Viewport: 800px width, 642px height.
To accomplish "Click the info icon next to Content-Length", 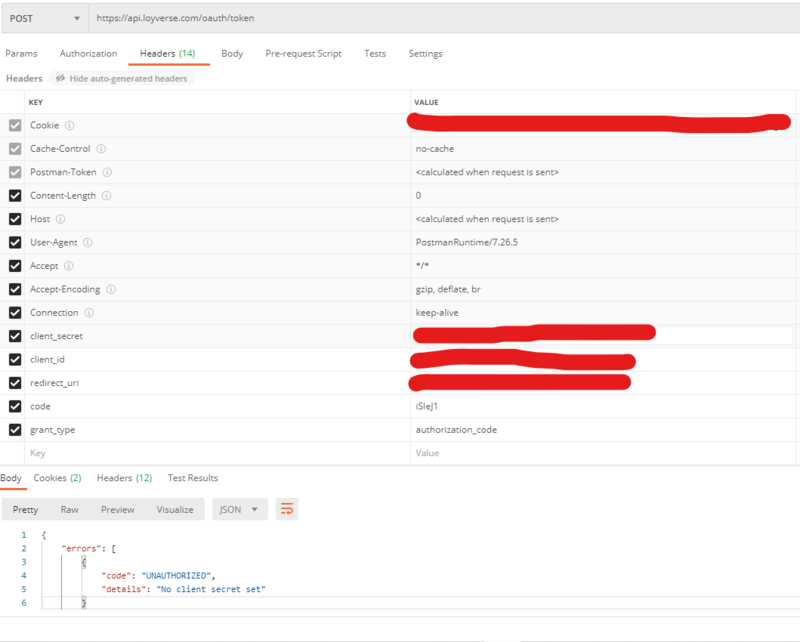I will tap(107, 196).
